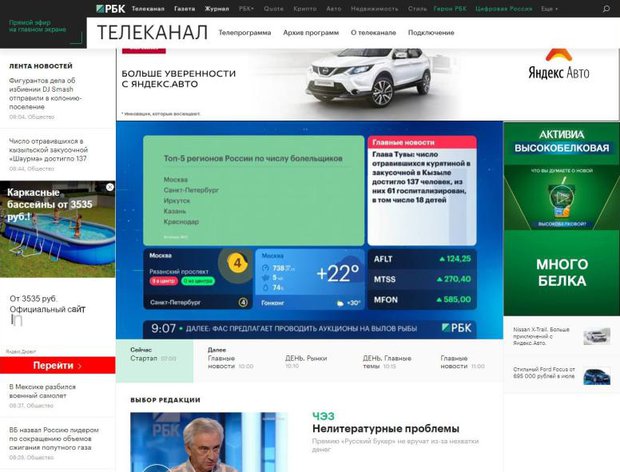Click the MTSS green up arrow
The width and height of the screenshot is (620, 472).
click(x=439, y=279)
